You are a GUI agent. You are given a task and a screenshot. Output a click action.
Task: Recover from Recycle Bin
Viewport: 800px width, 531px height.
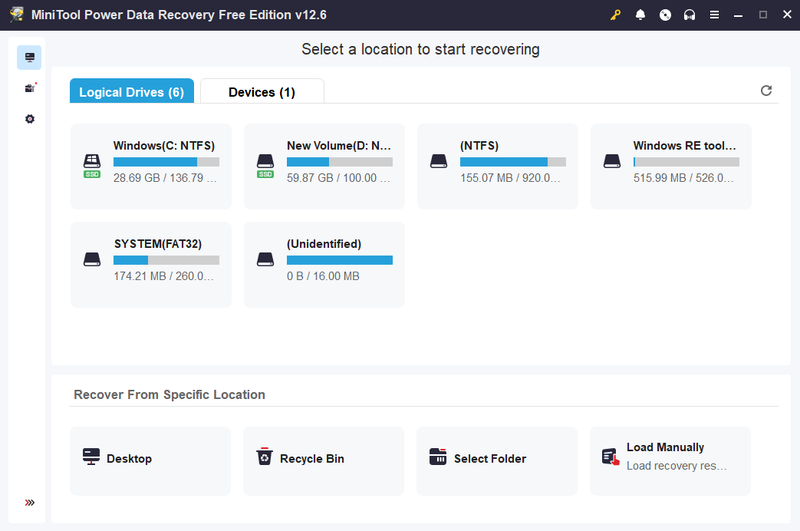click(x=323, y=461)
